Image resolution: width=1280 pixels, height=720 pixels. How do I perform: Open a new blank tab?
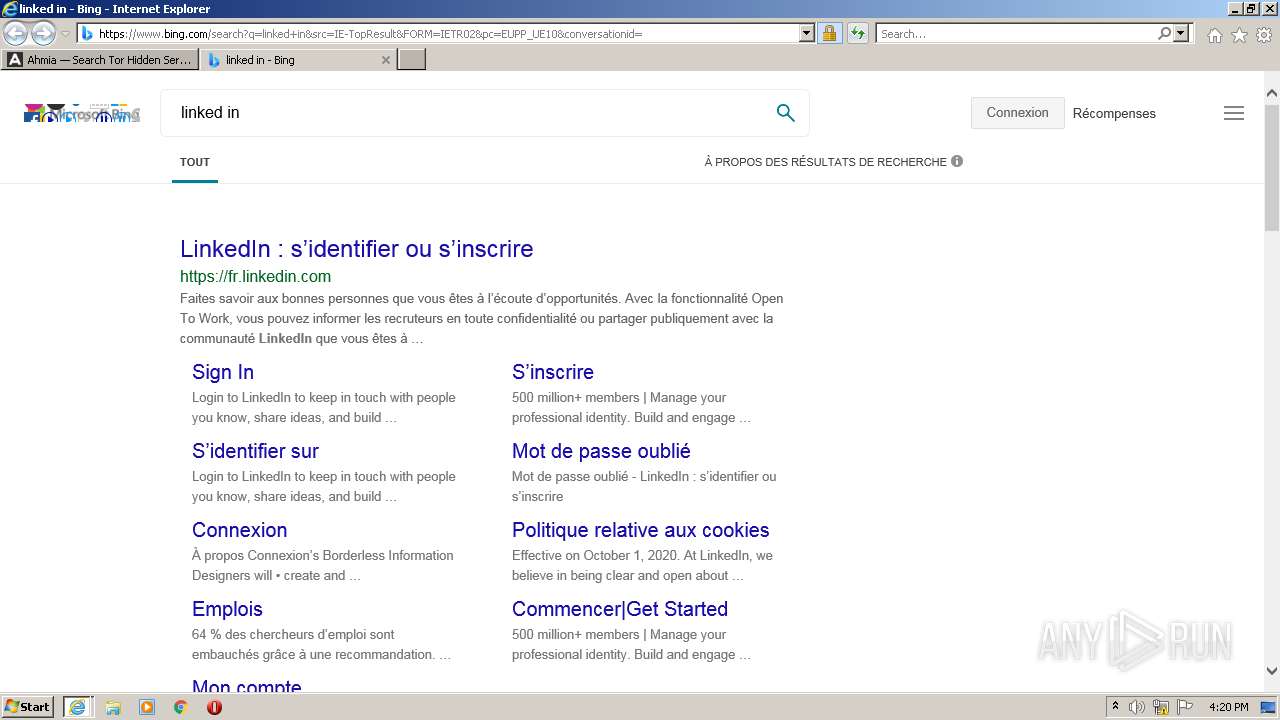[412, 60]
